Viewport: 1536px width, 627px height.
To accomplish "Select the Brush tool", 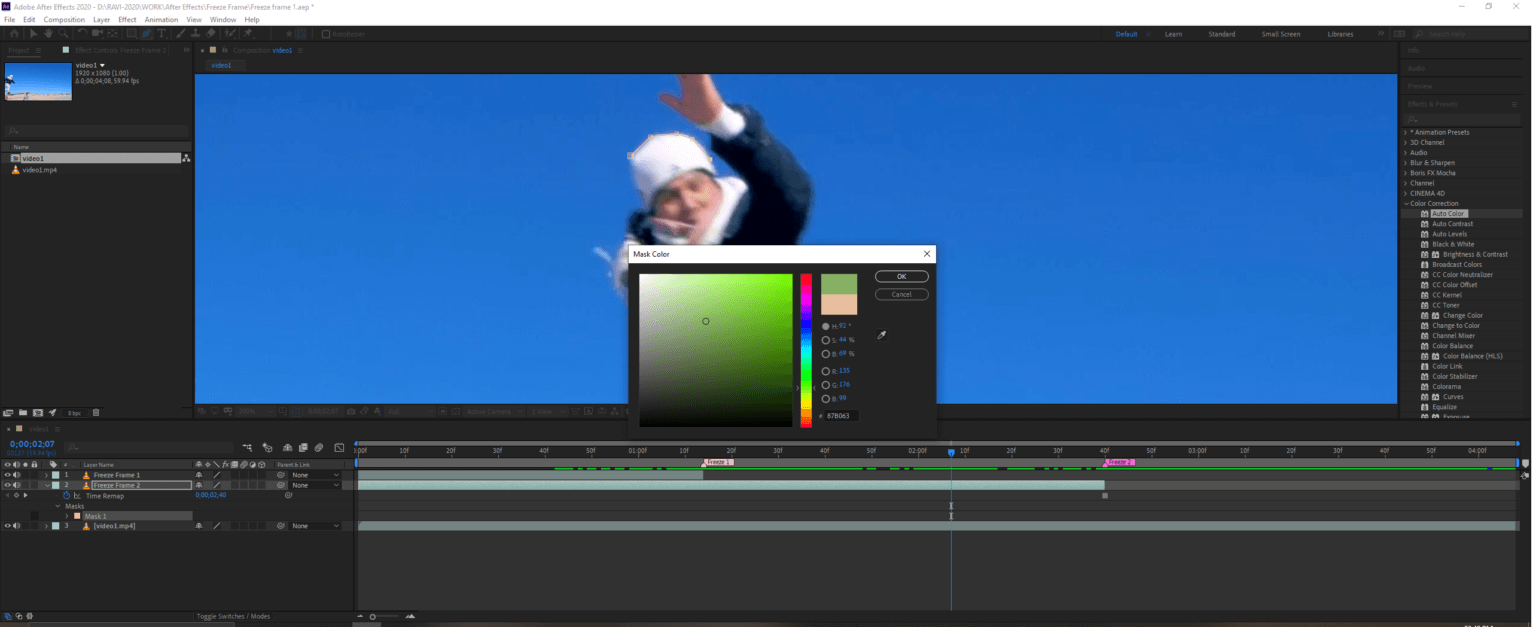I will (180, 33).
